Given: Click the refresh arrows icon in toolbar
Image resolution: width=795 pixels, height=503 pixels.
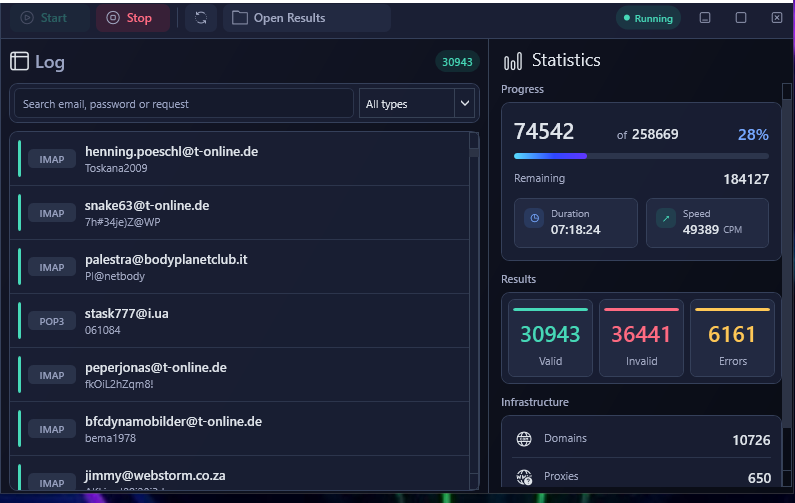Looking at the screenshot, I should 201,18.
